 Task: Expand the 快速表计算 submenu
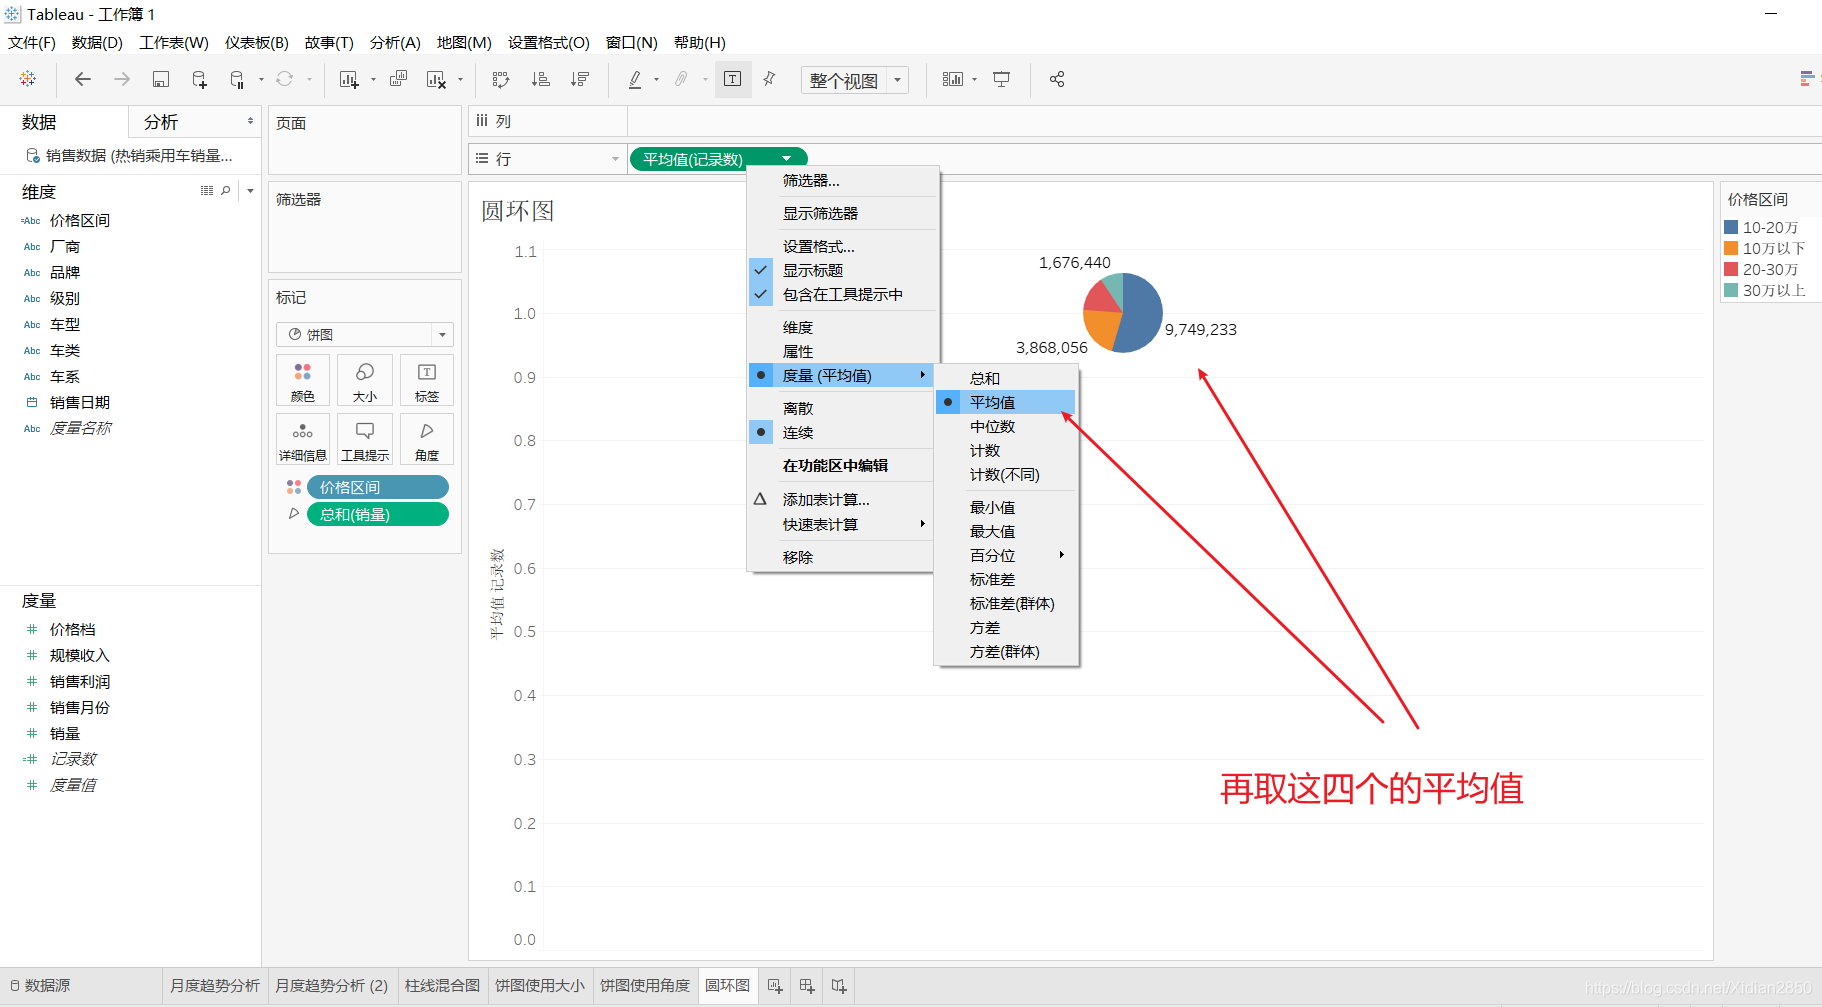point(840,525)
